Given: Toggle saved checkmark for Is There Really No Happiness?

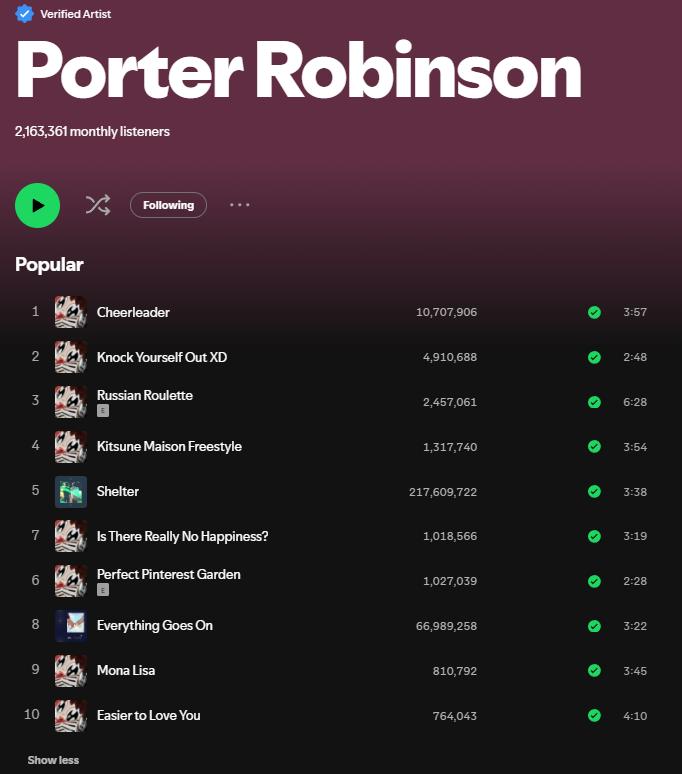Looking at the screenshot, I should [594, 536].
